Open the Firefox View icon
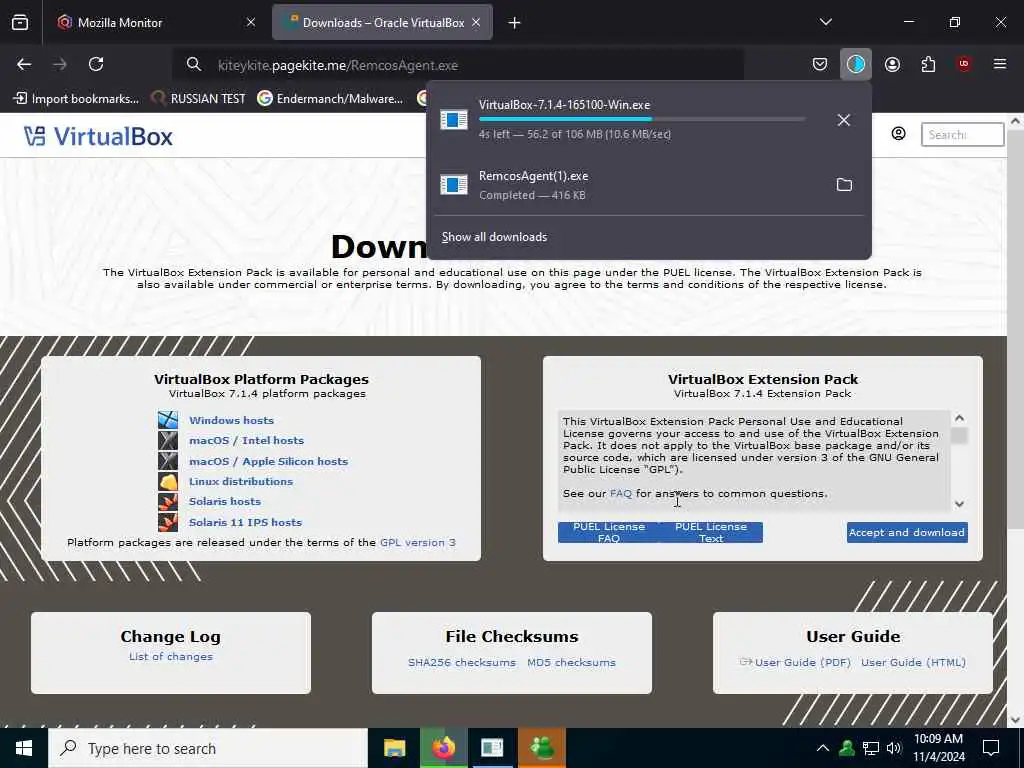 point(20,23)
